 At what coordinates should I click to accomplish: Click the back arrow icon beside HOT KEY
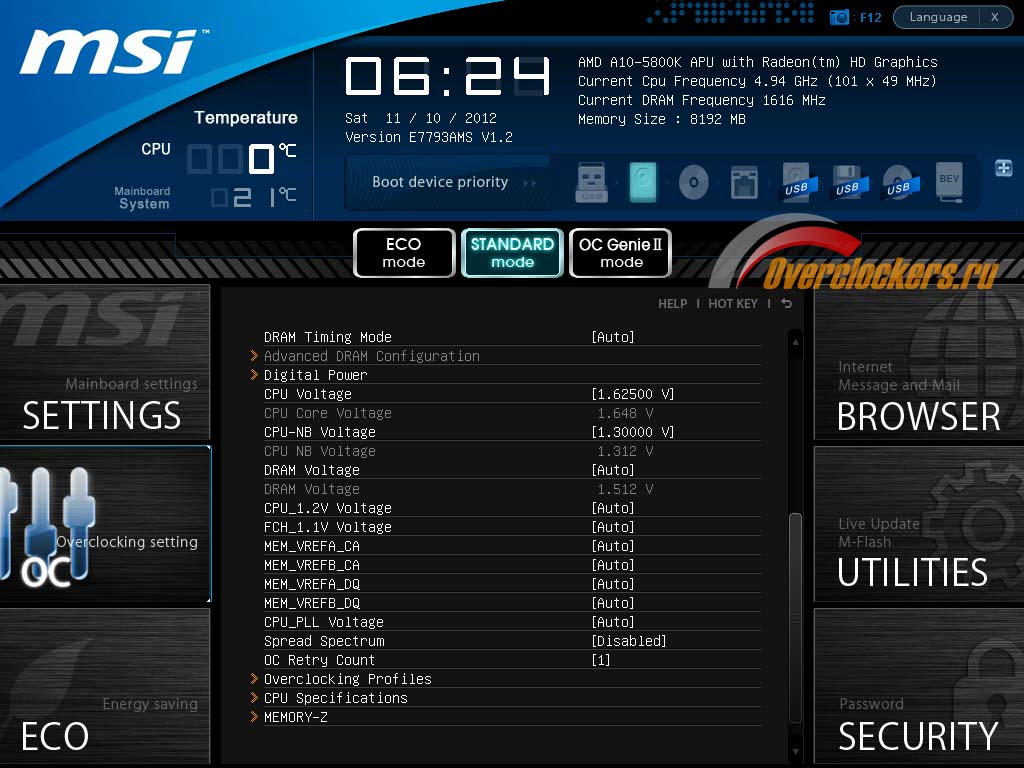tap(786, 304)
